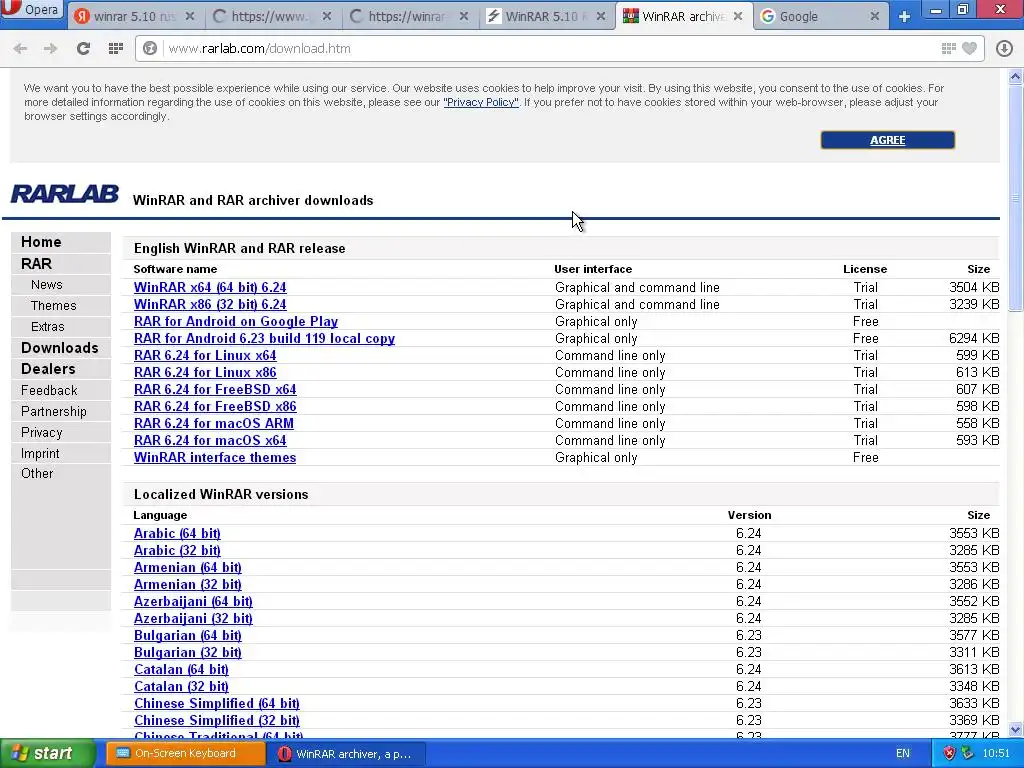Screen dimensions: 1024x768
Task: Open the Opera menu button
Action: click(x=32, y=10)
